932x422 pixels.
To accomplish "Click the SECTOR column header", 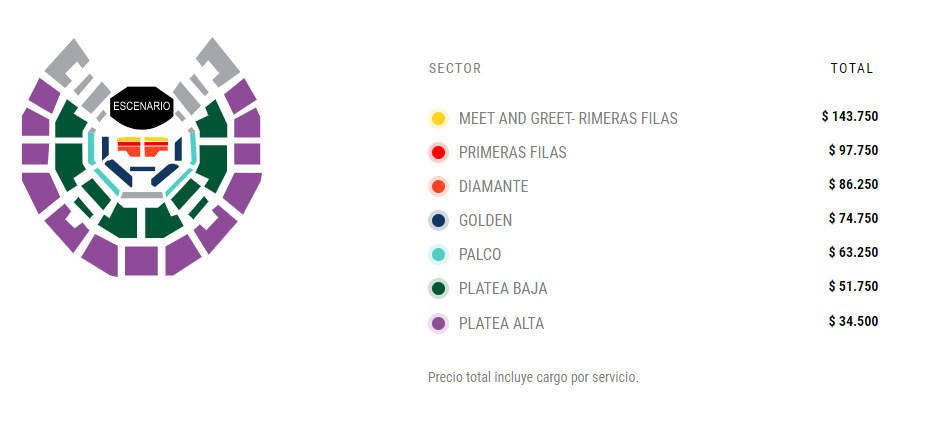I will pos(455,69).
